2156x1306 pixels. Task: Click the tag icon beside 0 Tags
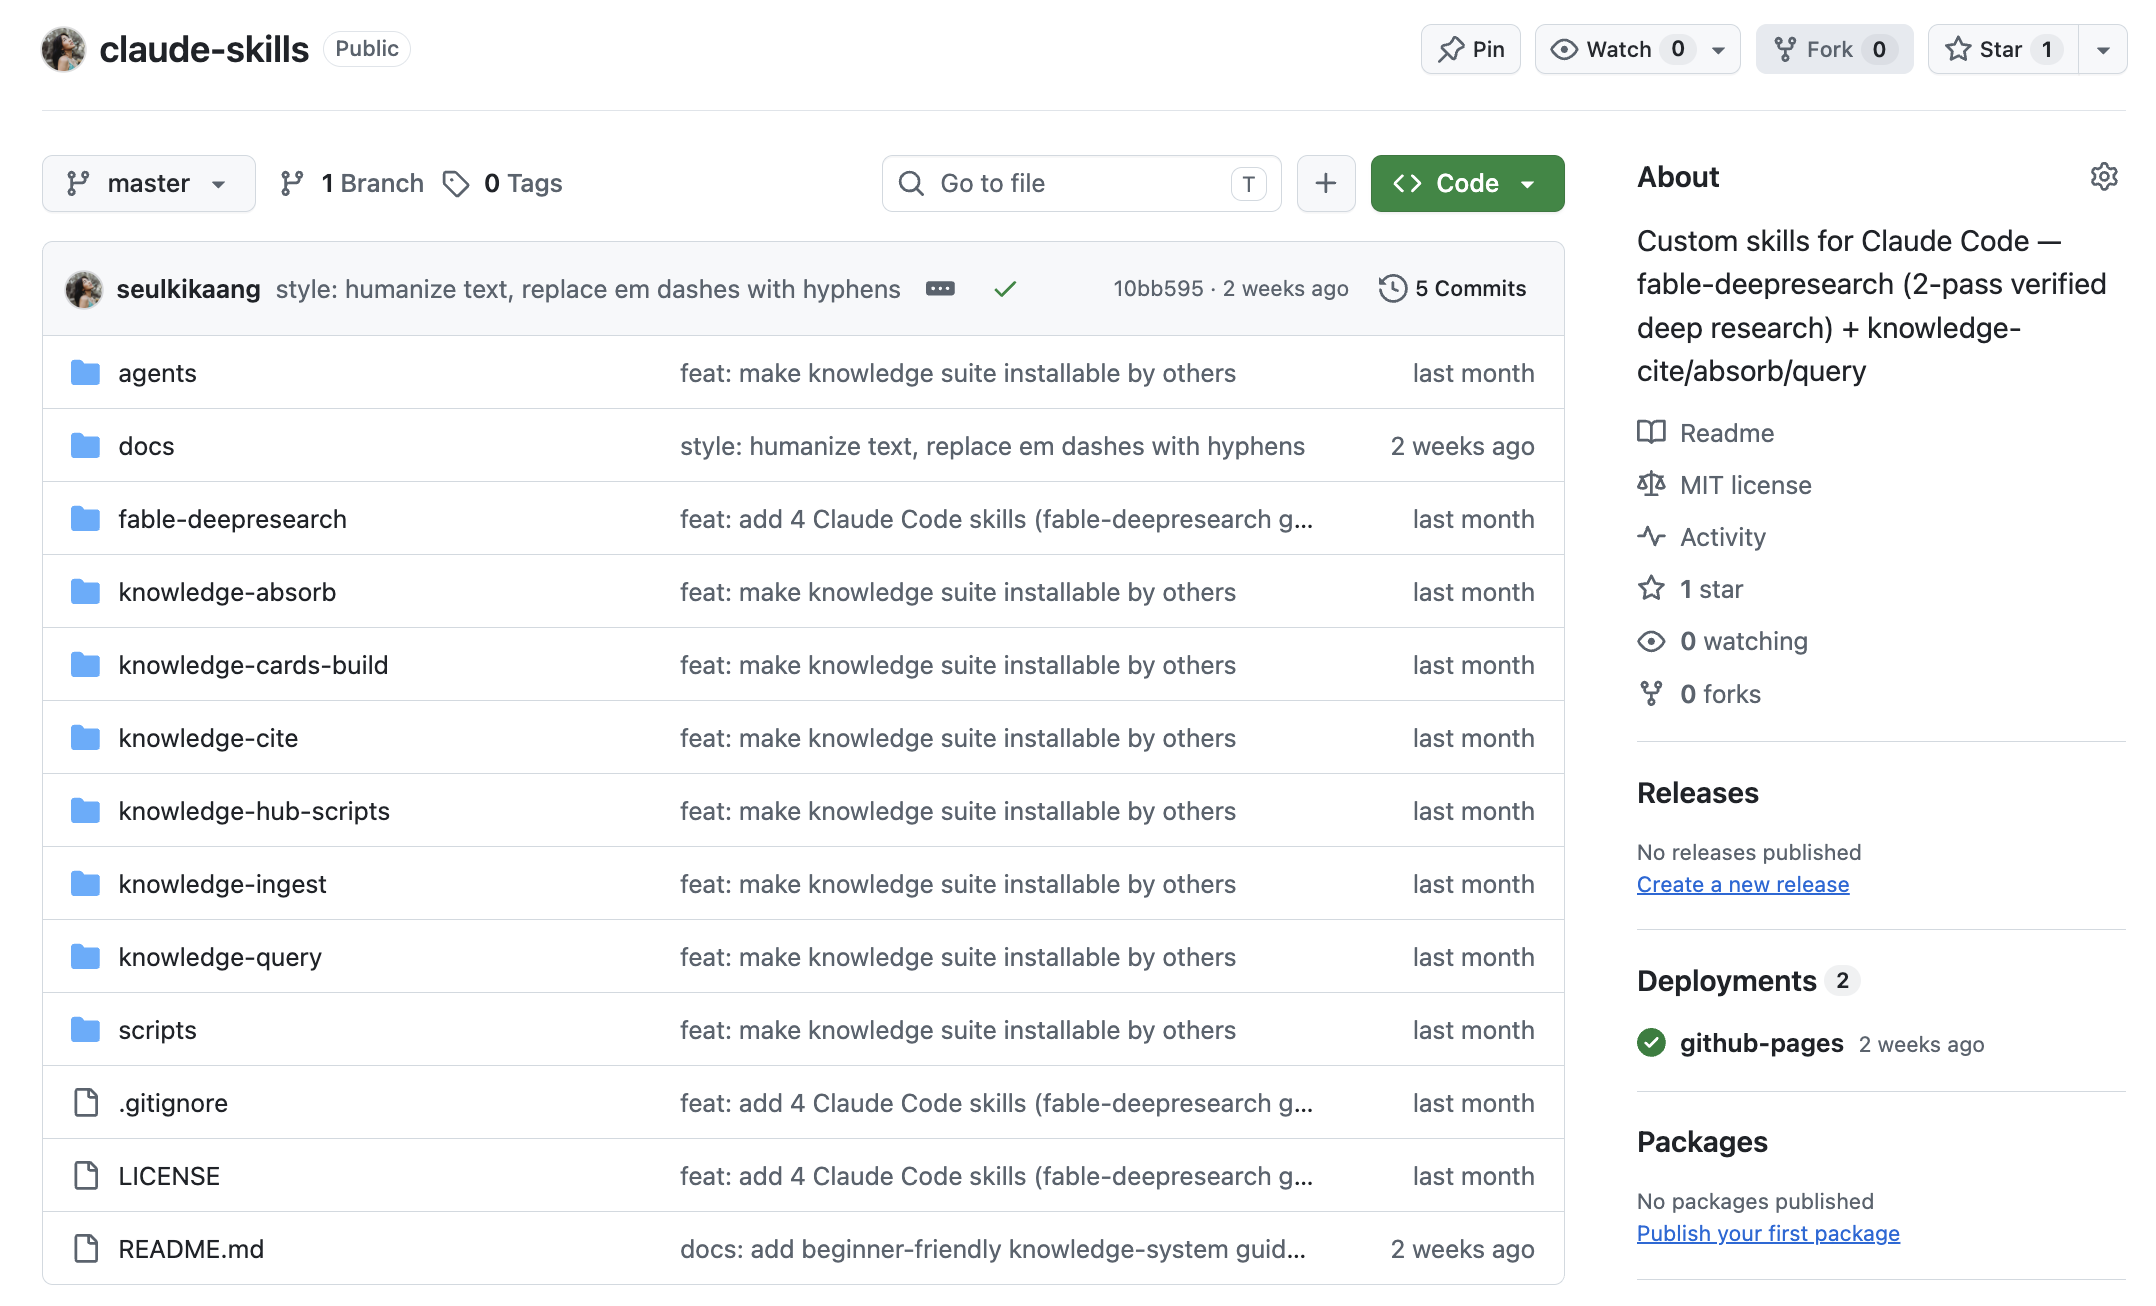pyautogui.click(x=456, y=184)
